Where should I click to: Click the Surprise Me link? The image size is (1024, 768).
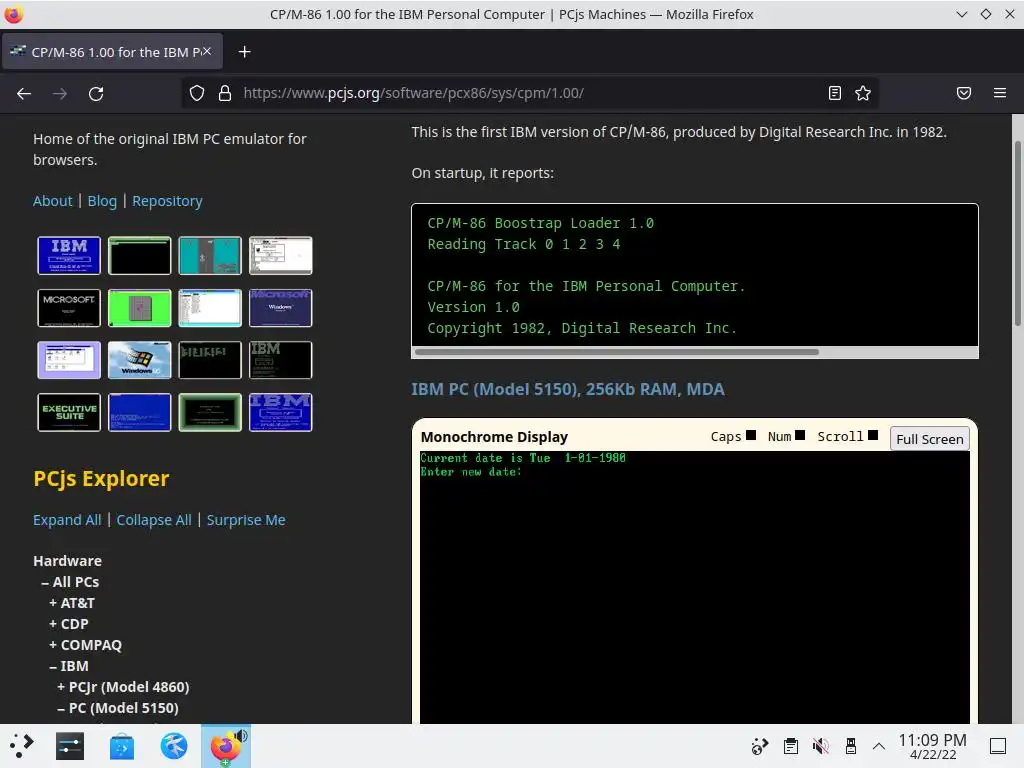tap(246, 520)
